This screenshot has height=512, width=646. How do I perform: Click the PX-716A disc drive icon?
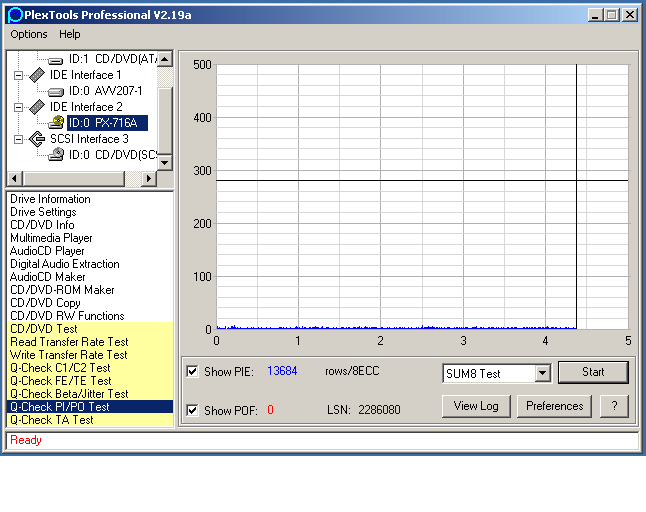click(x=56, y=123)
